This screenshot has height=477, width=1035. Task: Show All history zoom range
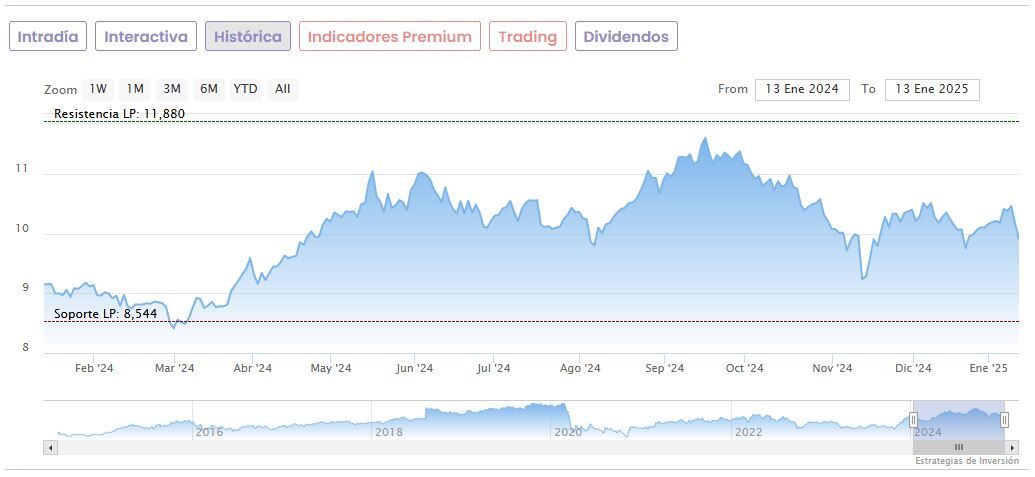[x=283, y=89]
